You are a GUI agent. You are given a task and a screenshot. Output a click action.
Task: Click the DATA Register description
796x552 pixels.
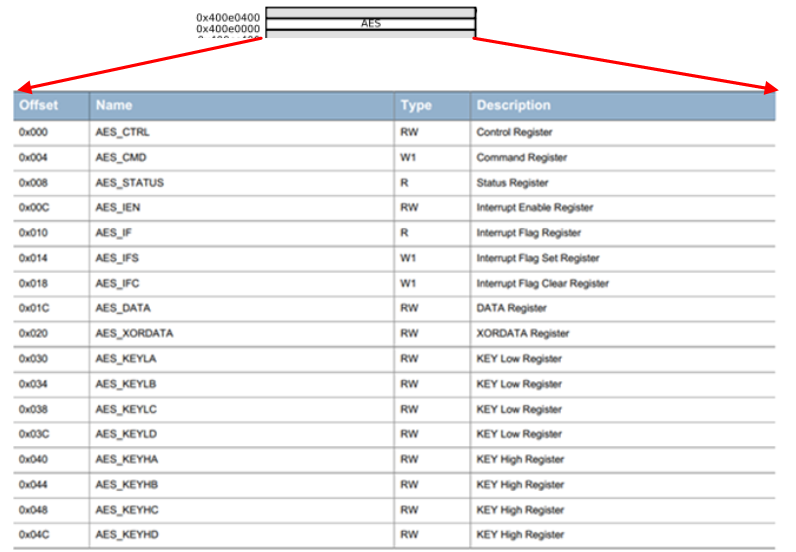(512, 308)
